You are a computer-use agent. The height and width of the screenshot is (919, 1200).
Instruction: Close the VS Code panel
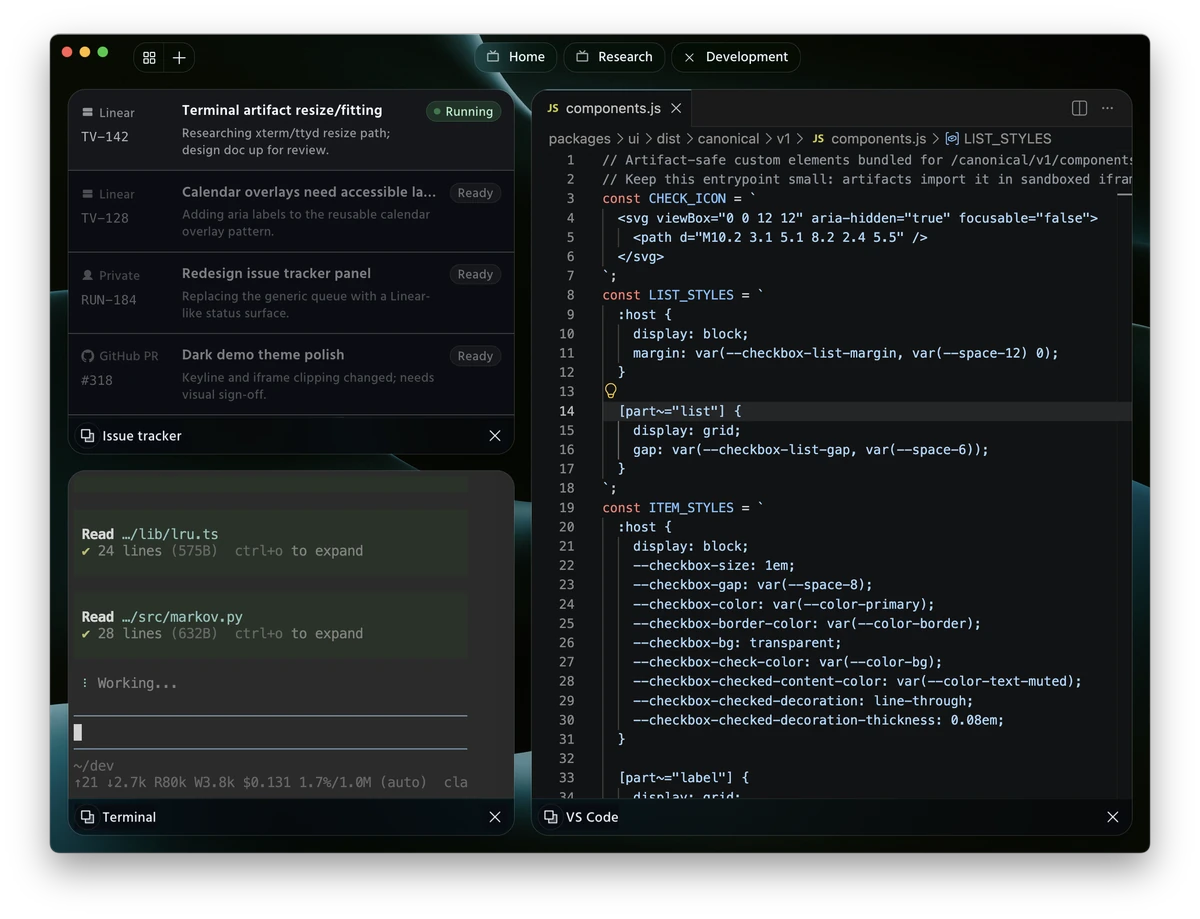pyautogui.click(x=1113, y=817)
